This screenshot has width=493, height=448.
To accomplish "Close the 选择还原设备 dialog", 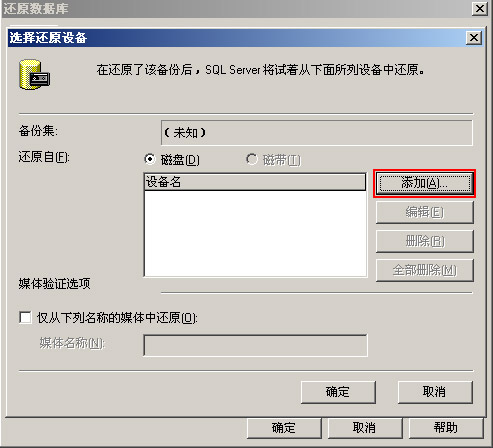I will coord(474,38).
